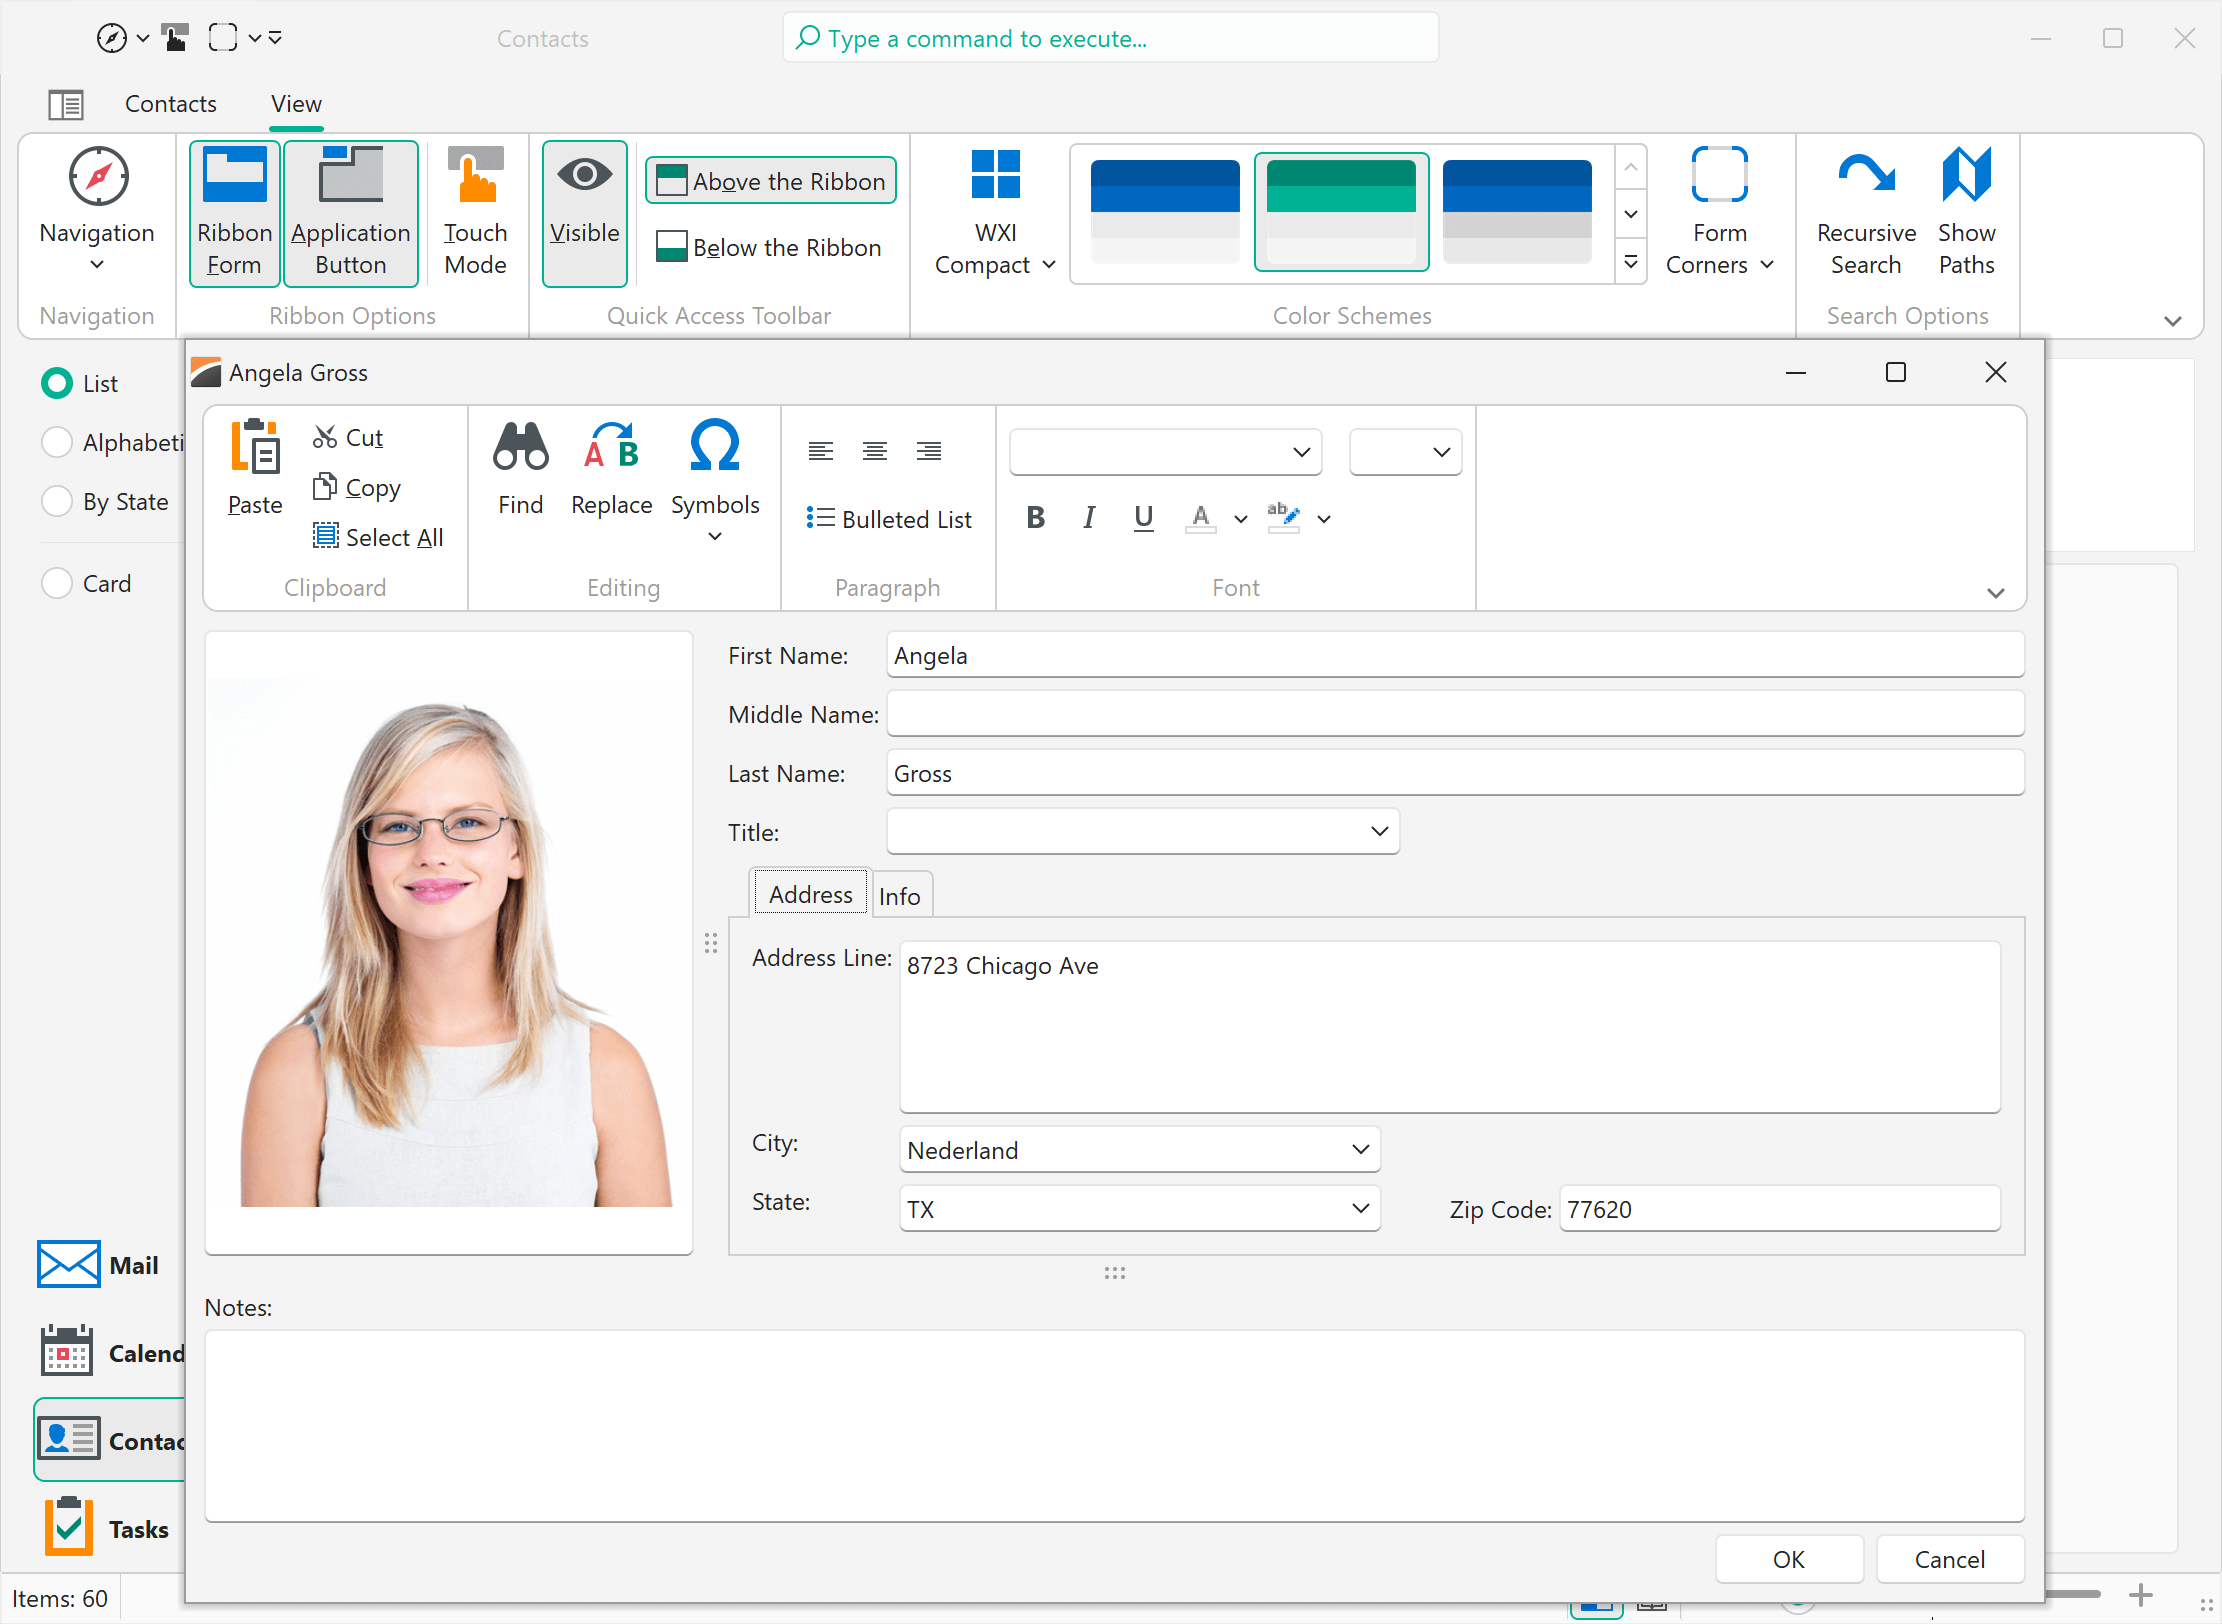Image resolution: width=2222 pixels, height=1624 pixels.
Task: Pick the green color scheme swatch
Action: 1340,212
